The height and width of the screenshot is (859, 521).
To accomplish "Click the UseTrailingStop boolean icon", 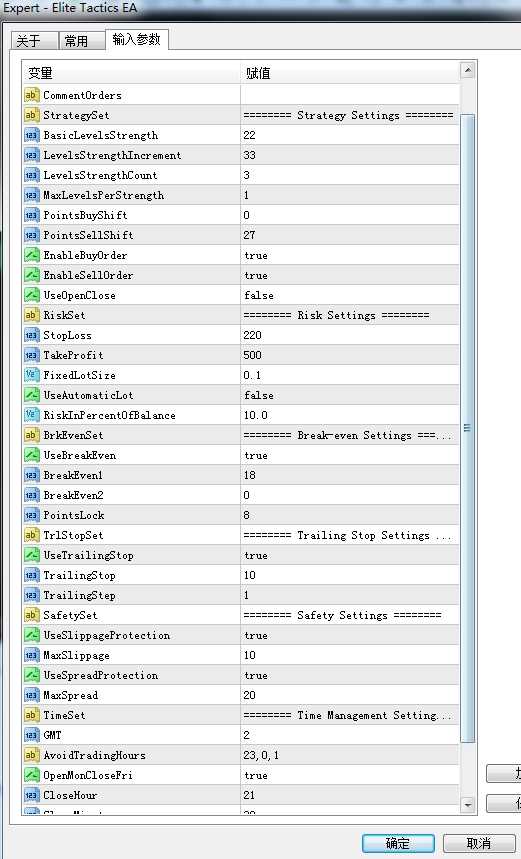I will click(32, 556).
